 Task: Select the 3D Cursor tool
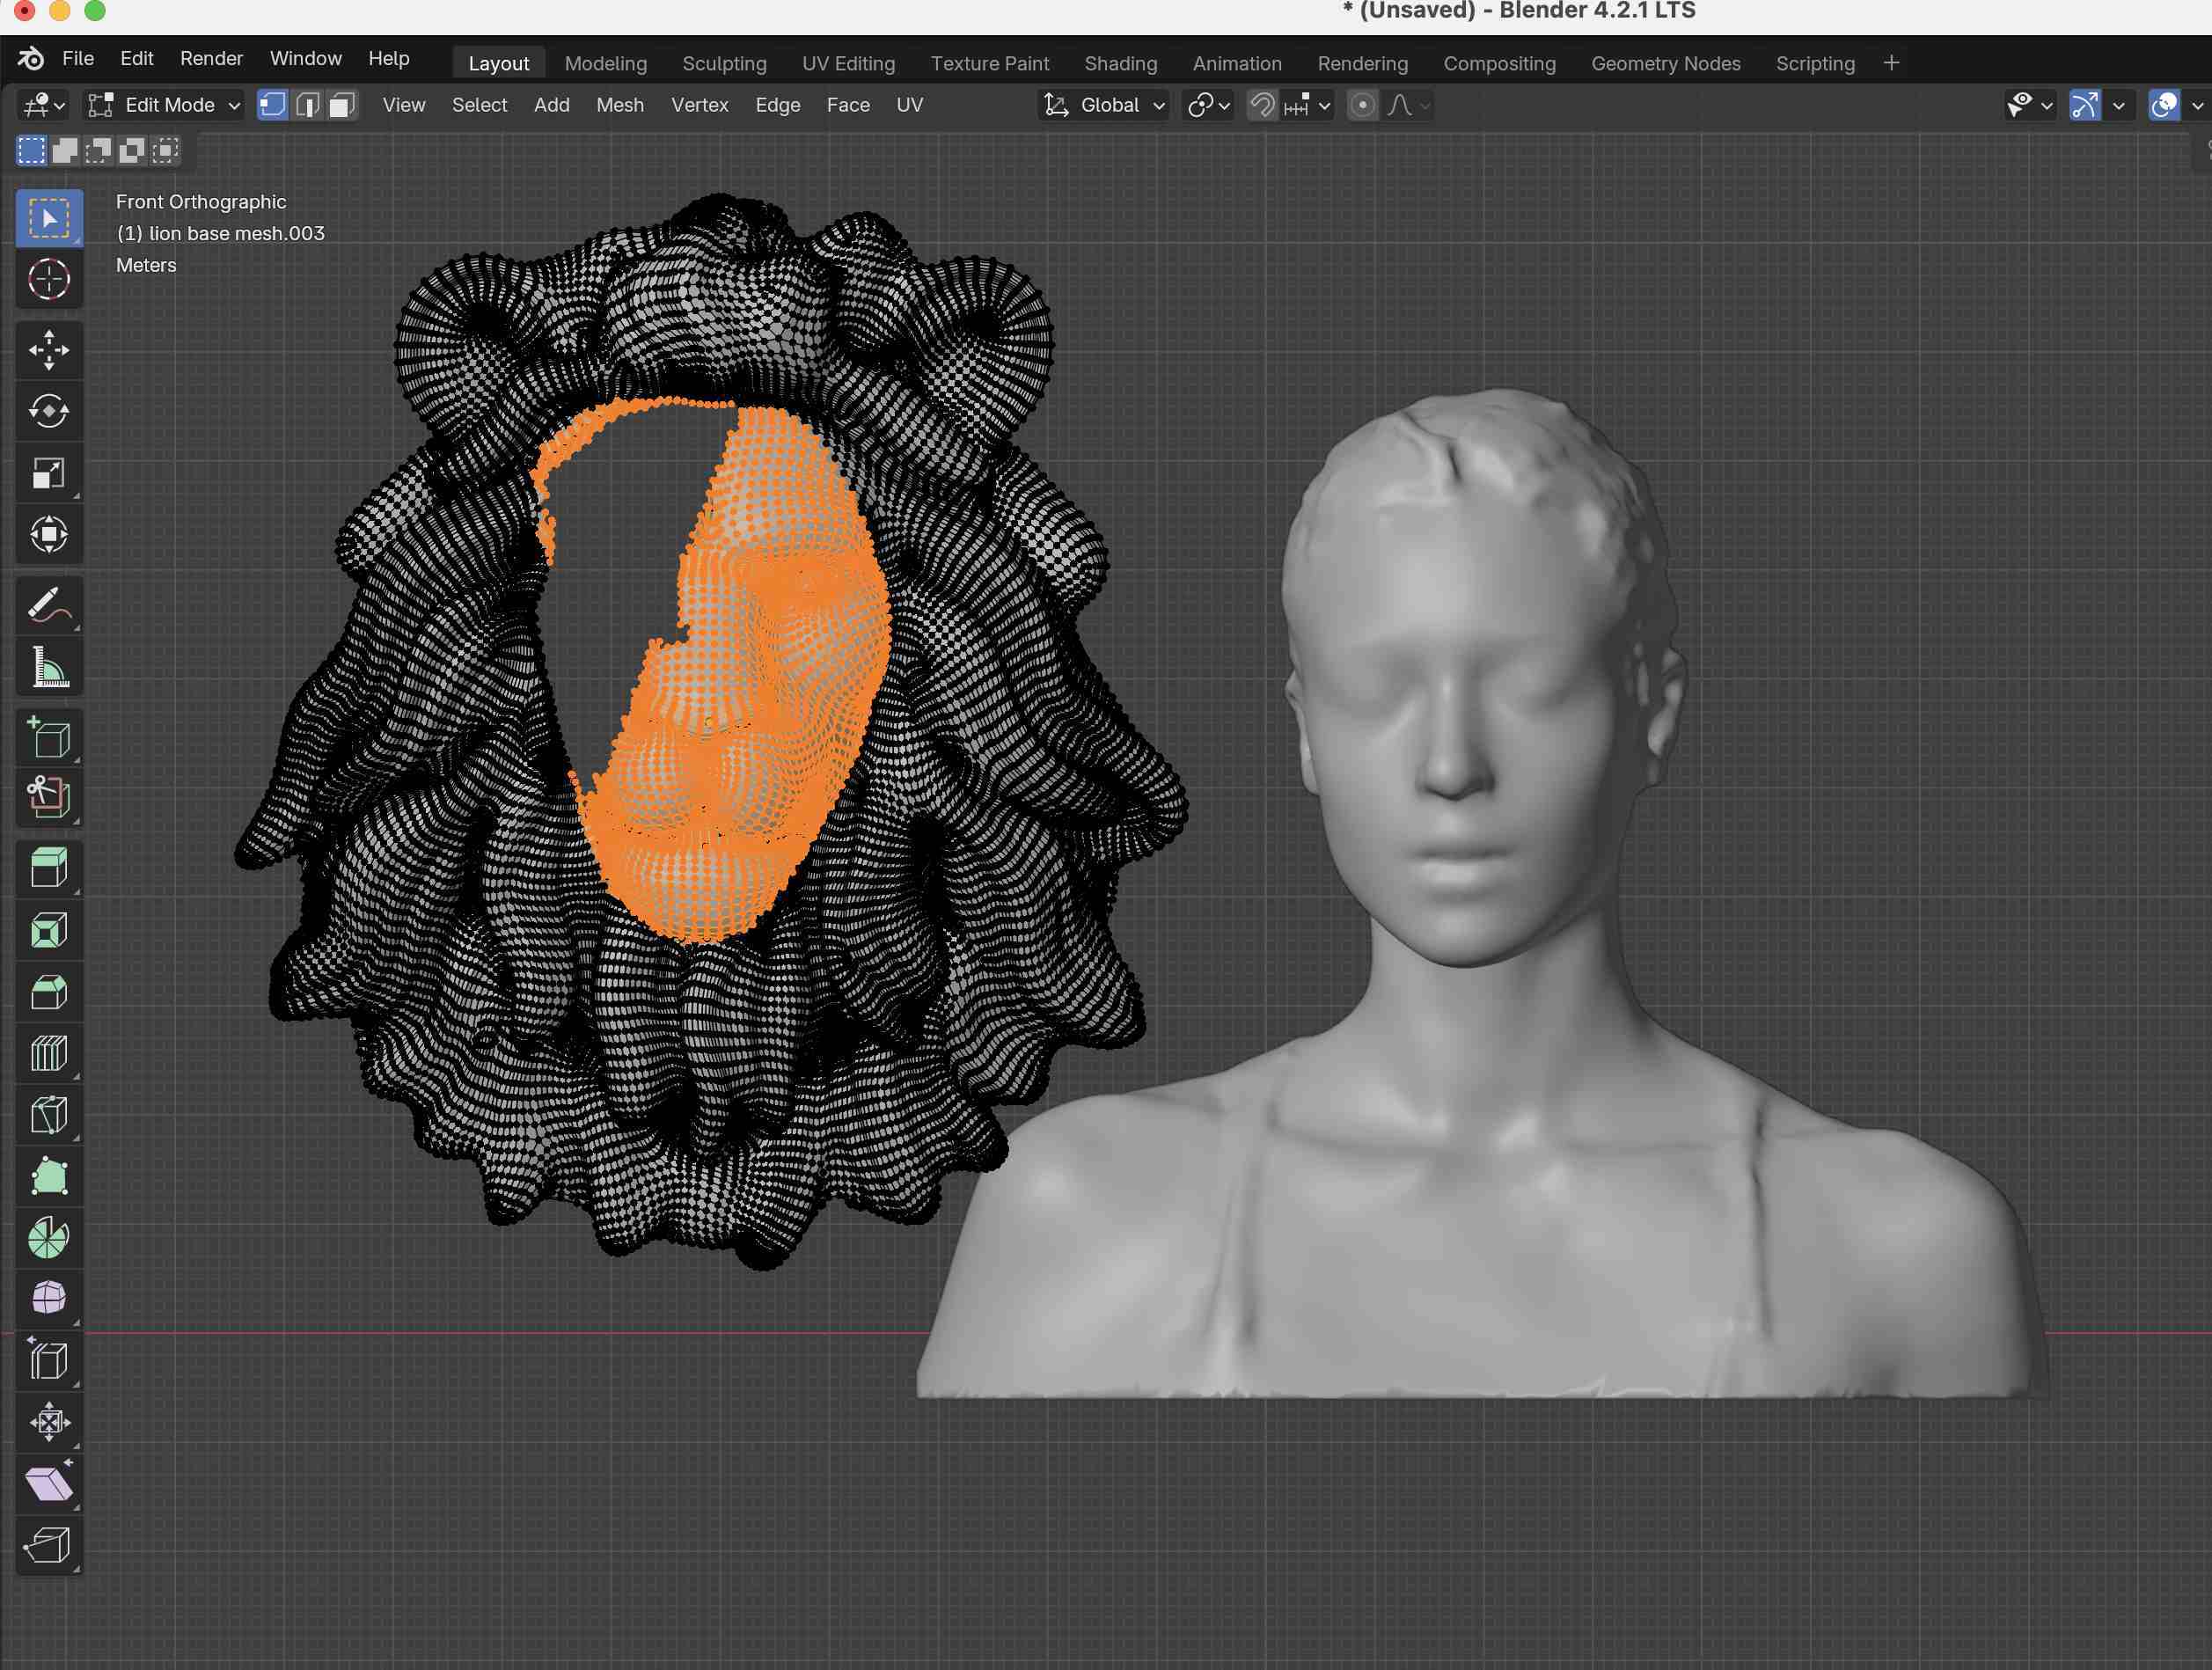coord(49,279)
